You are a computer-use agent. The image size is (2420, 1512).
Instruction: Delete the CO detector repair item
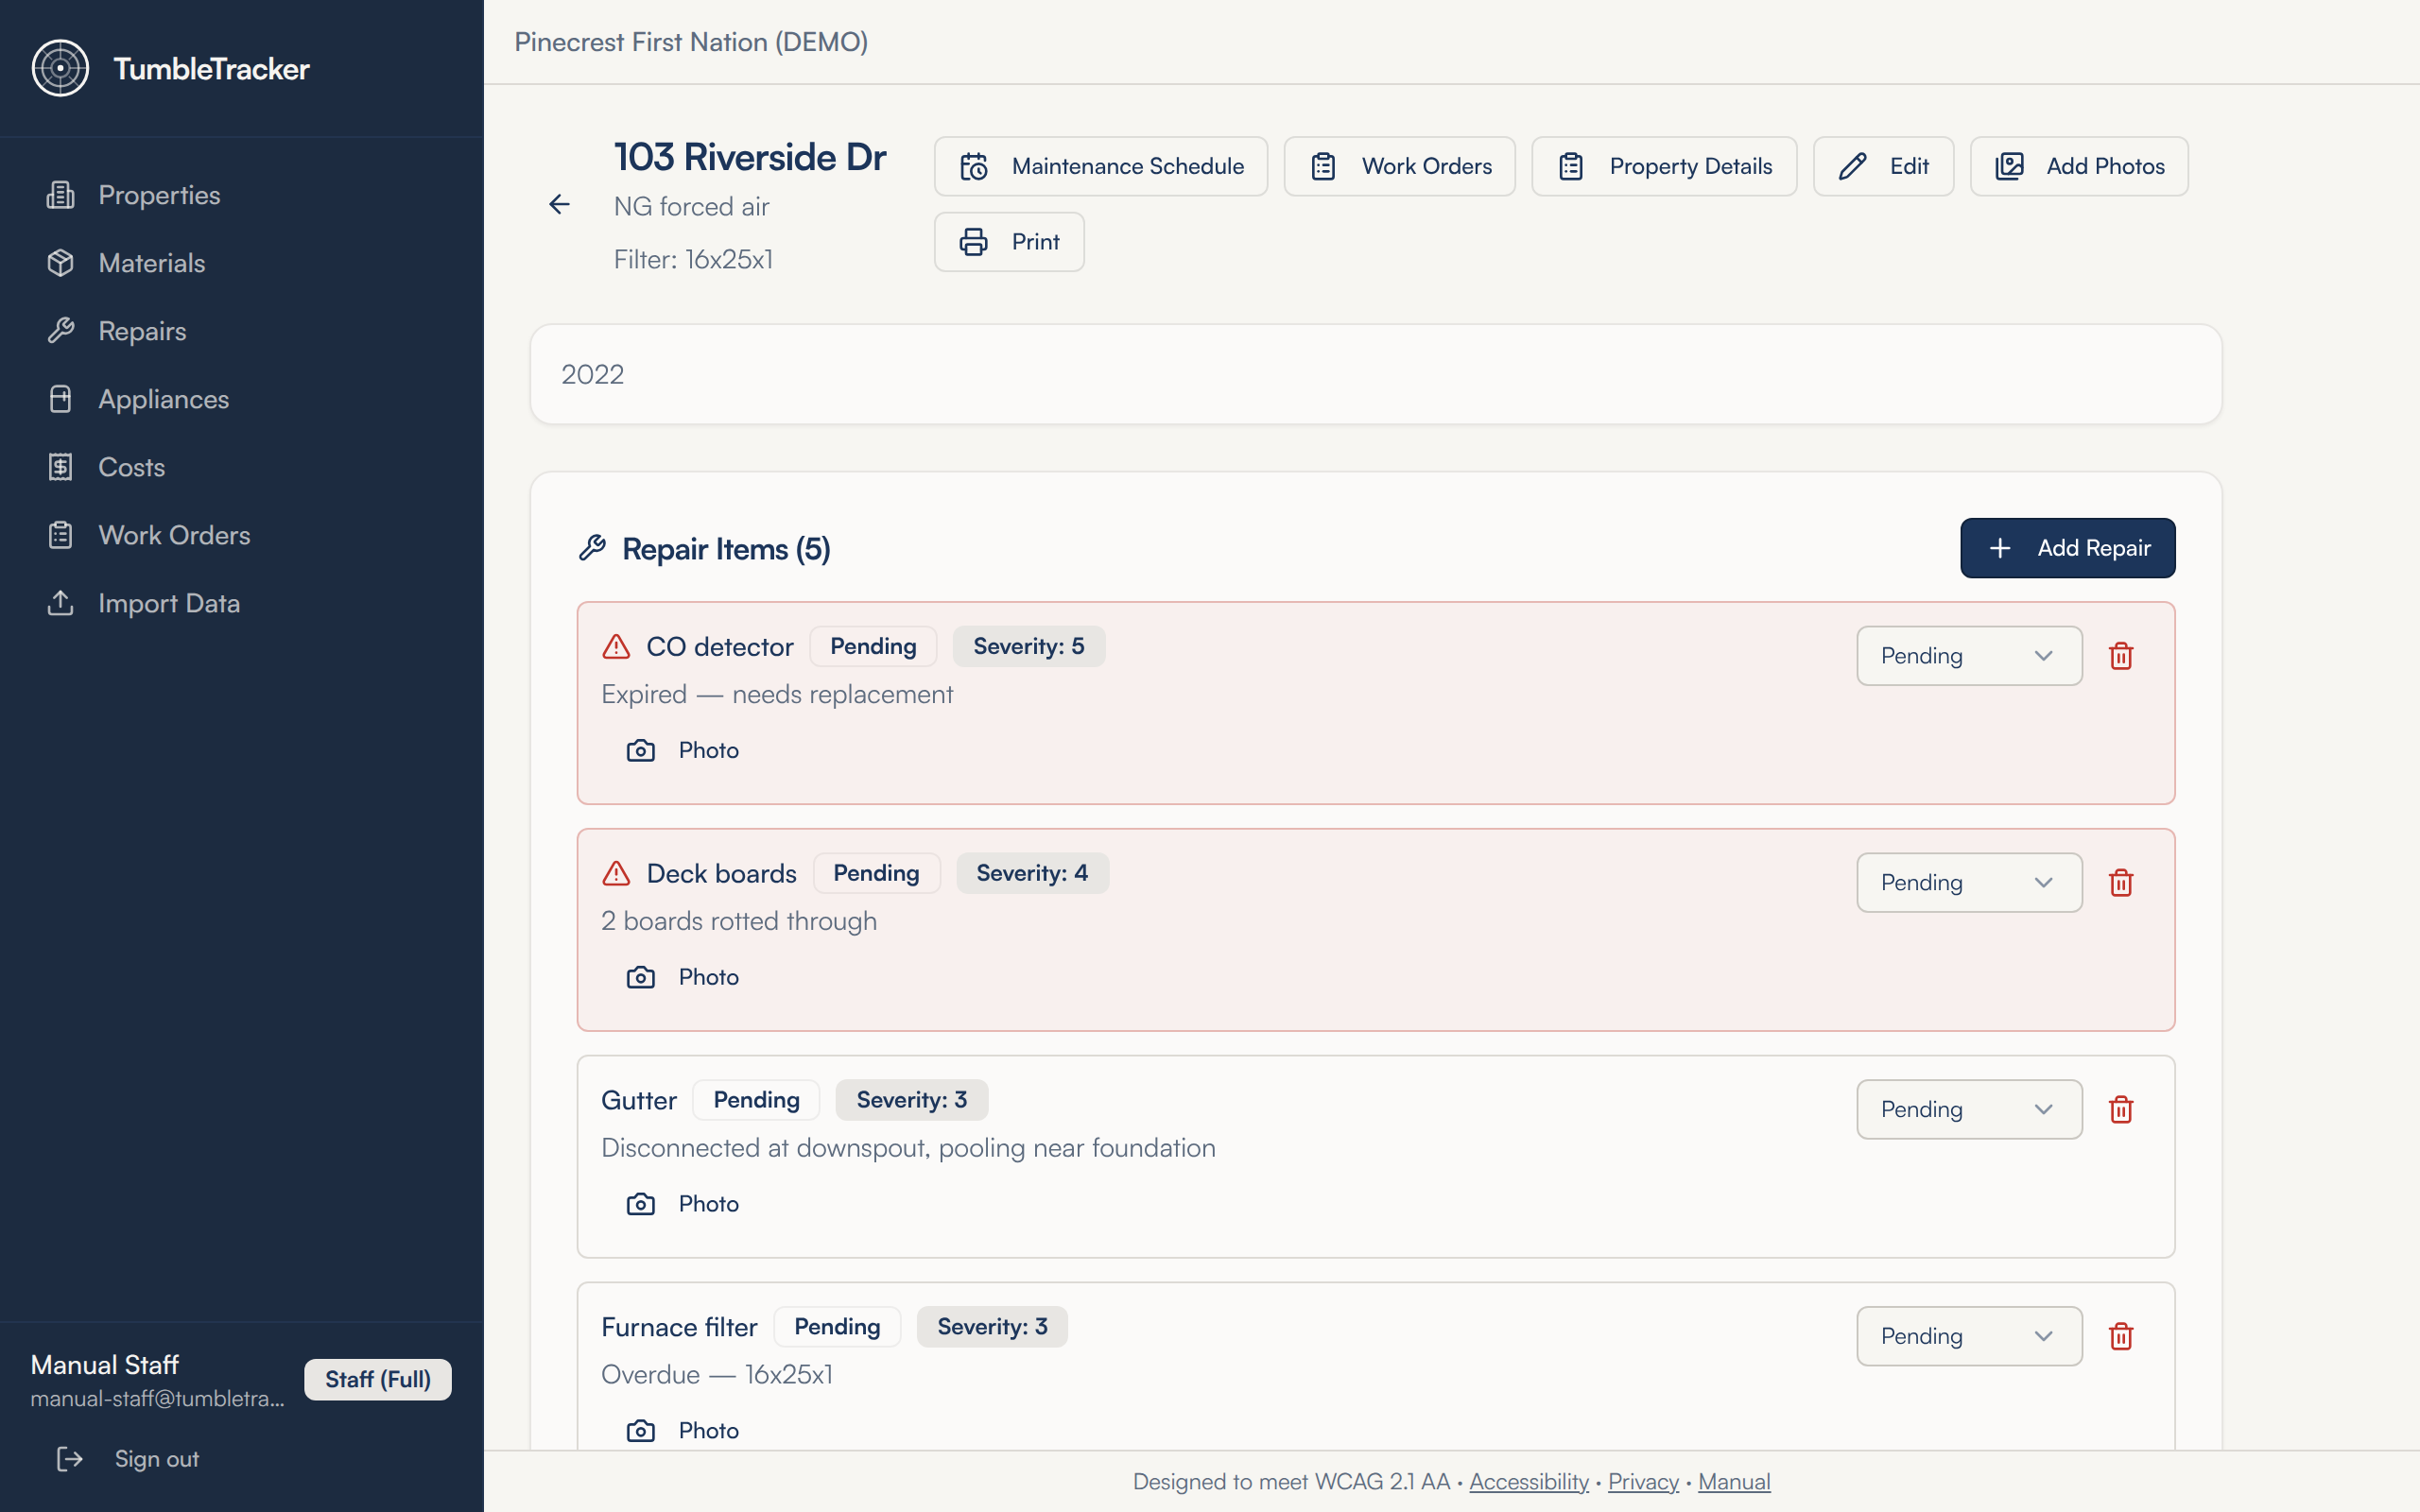2120,656
